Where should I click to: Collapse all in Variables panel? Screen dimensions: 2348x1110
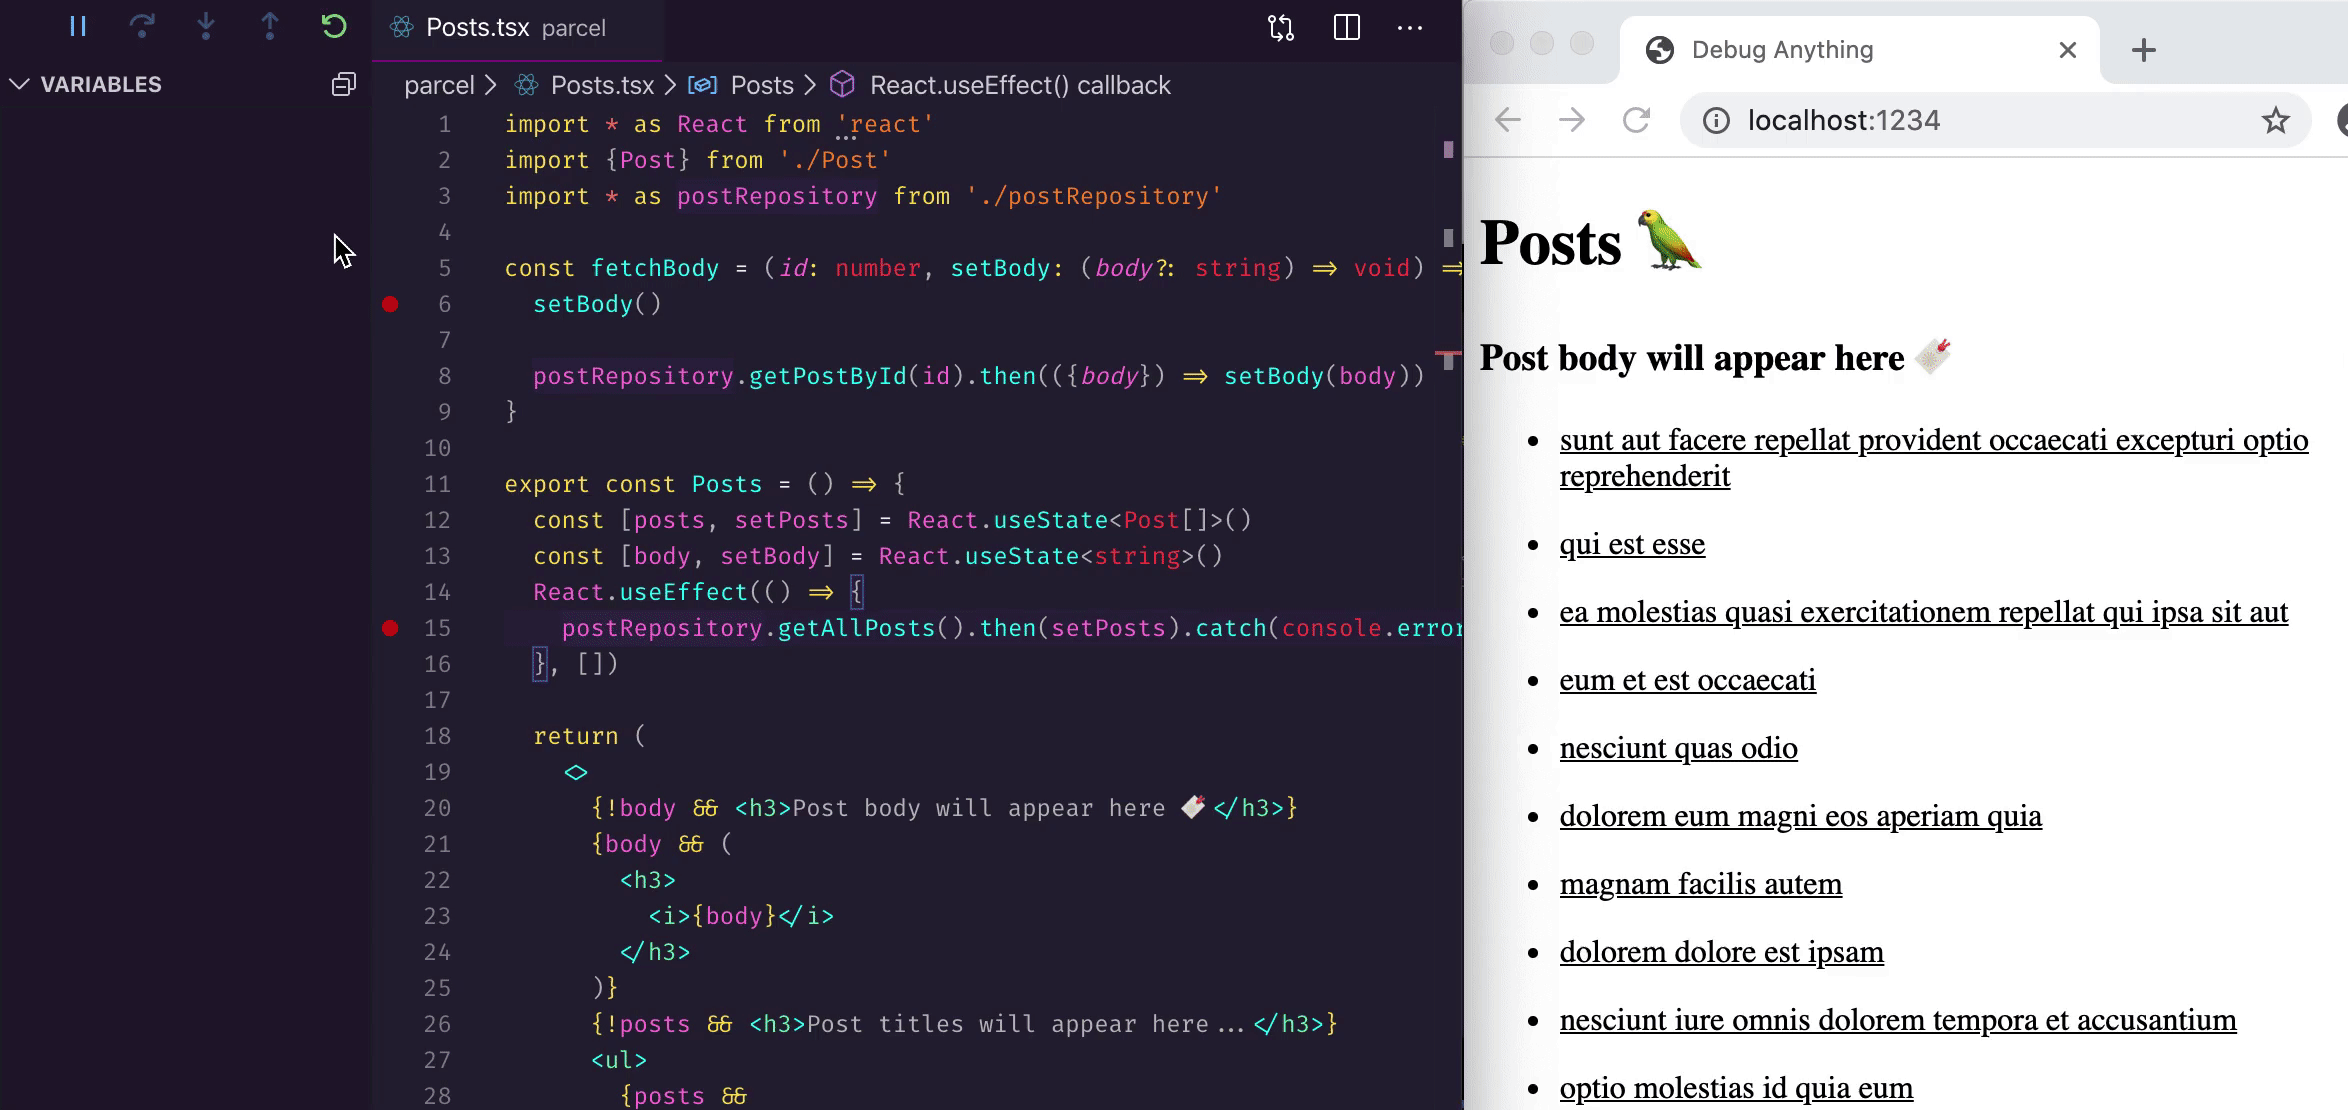[x=343, y=85]
